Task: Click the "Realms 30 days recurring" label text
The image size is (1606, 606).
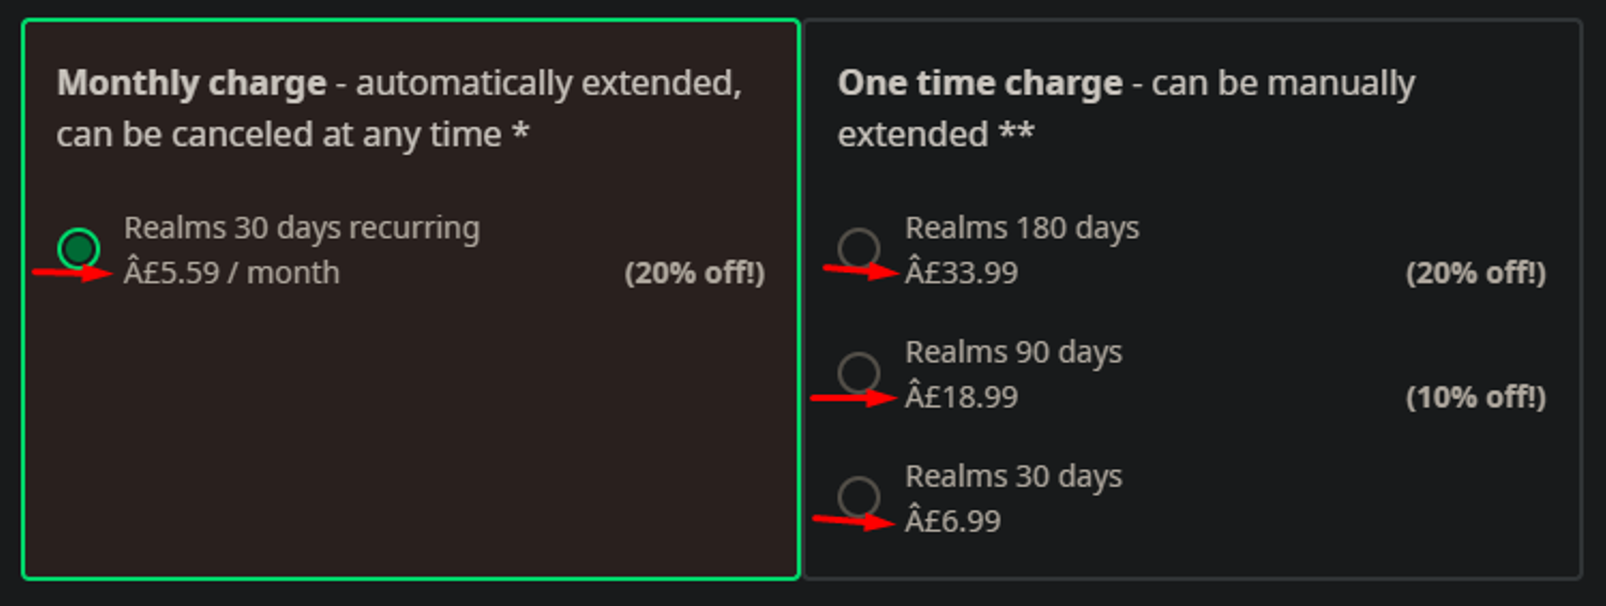Action: (x=301, y=228)
